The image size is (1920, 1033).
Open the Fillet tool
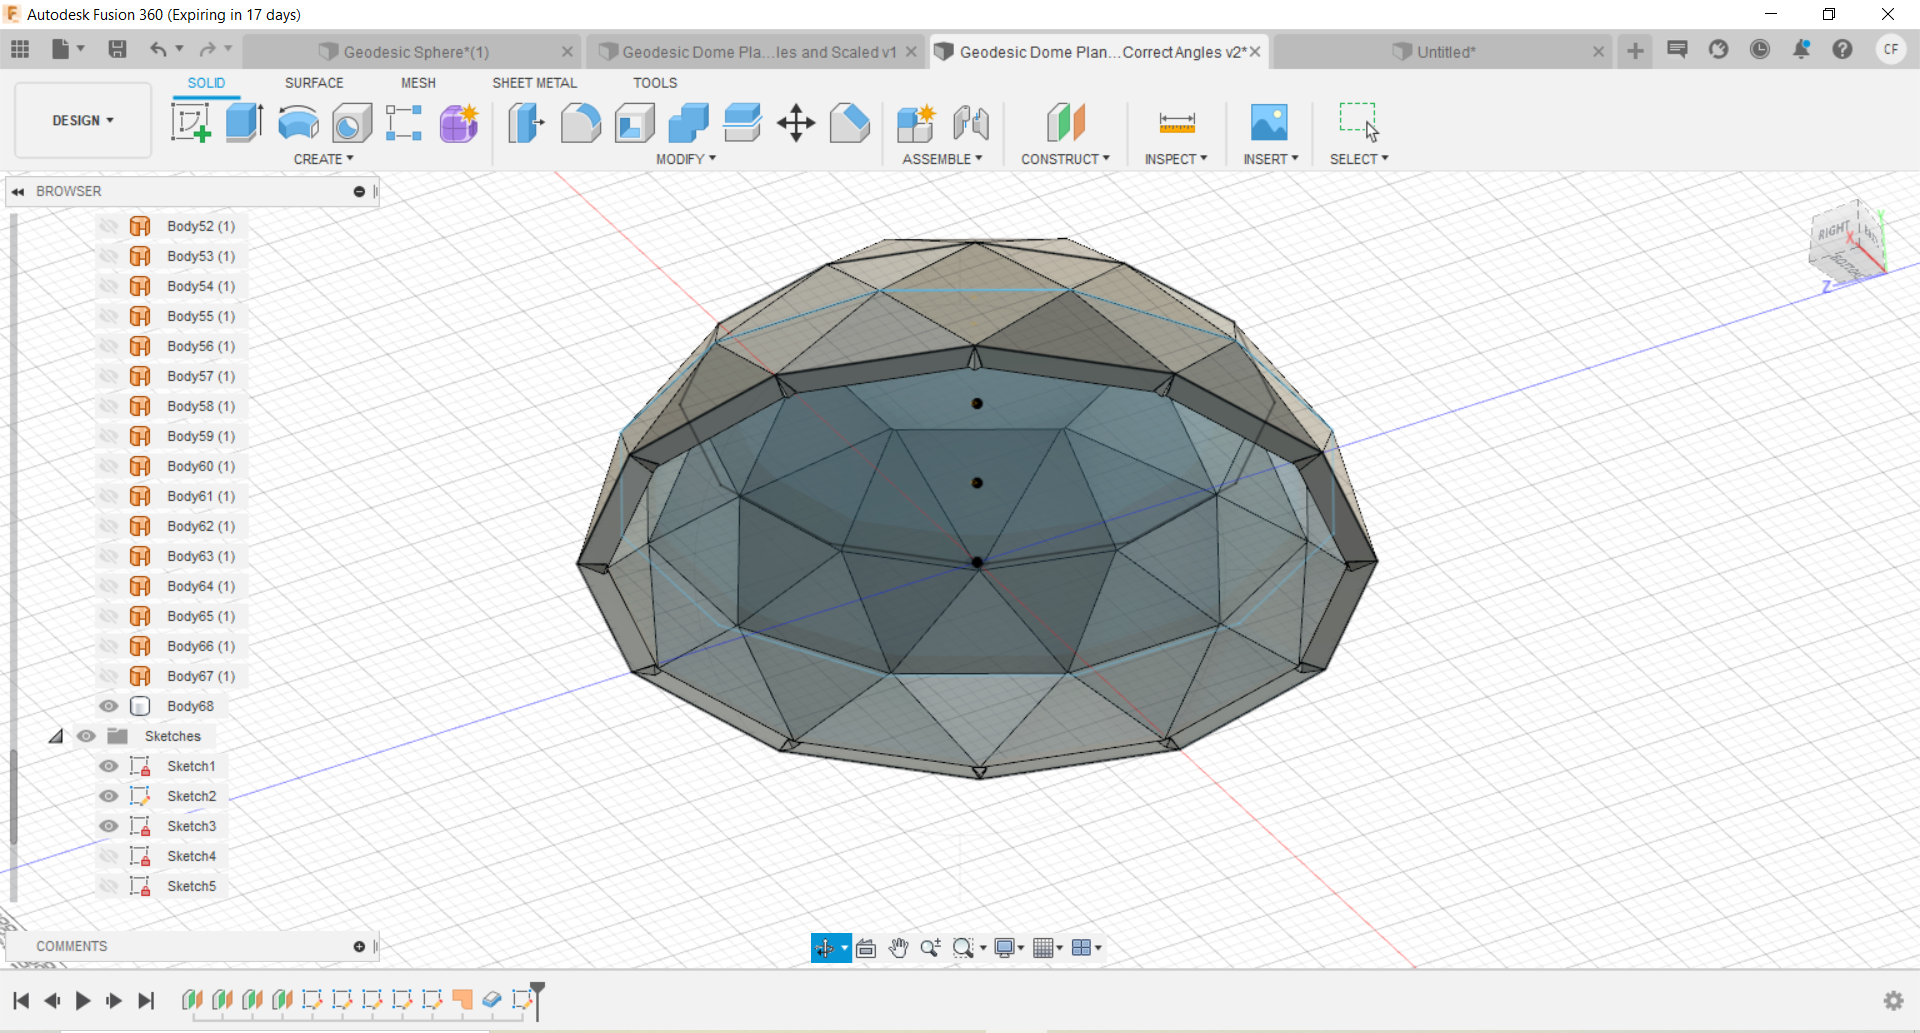581,122
